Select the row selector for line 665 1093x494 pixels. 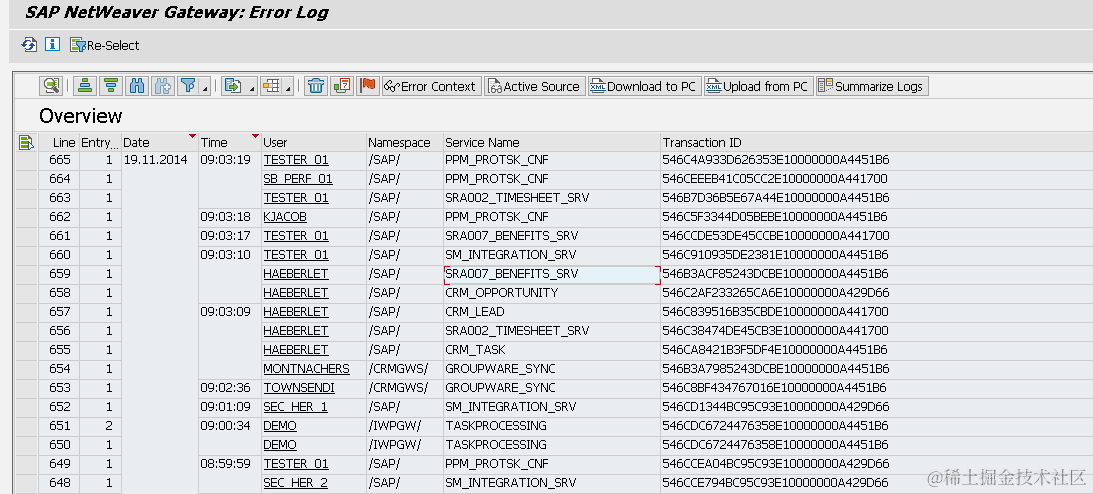tap(26, 160)
